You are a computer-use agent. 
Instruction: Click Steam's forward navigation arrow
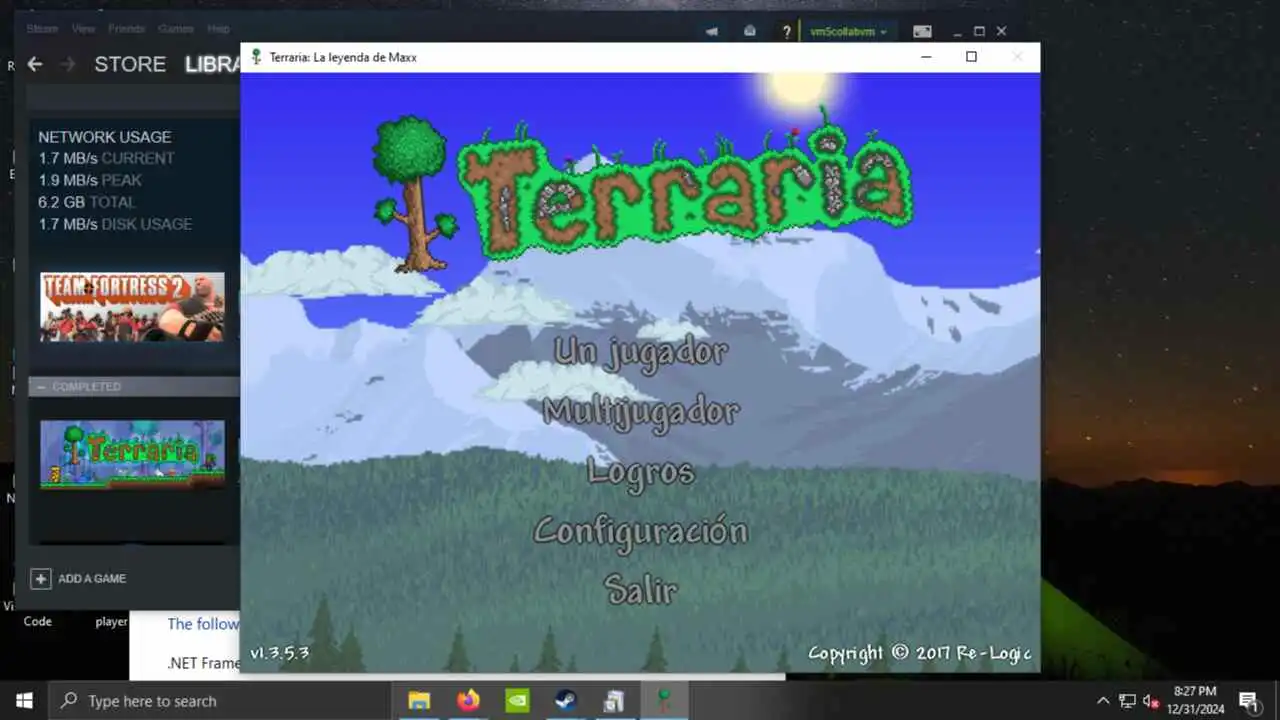point(68,64)
